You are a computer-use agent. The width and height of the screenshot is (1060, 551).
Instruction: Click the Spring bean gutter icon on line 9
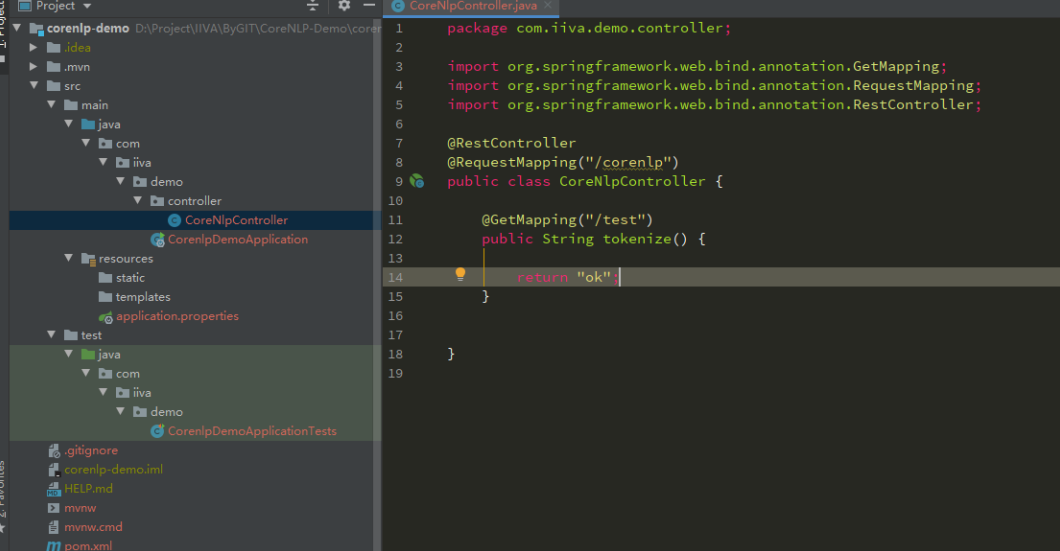(417, 181)
